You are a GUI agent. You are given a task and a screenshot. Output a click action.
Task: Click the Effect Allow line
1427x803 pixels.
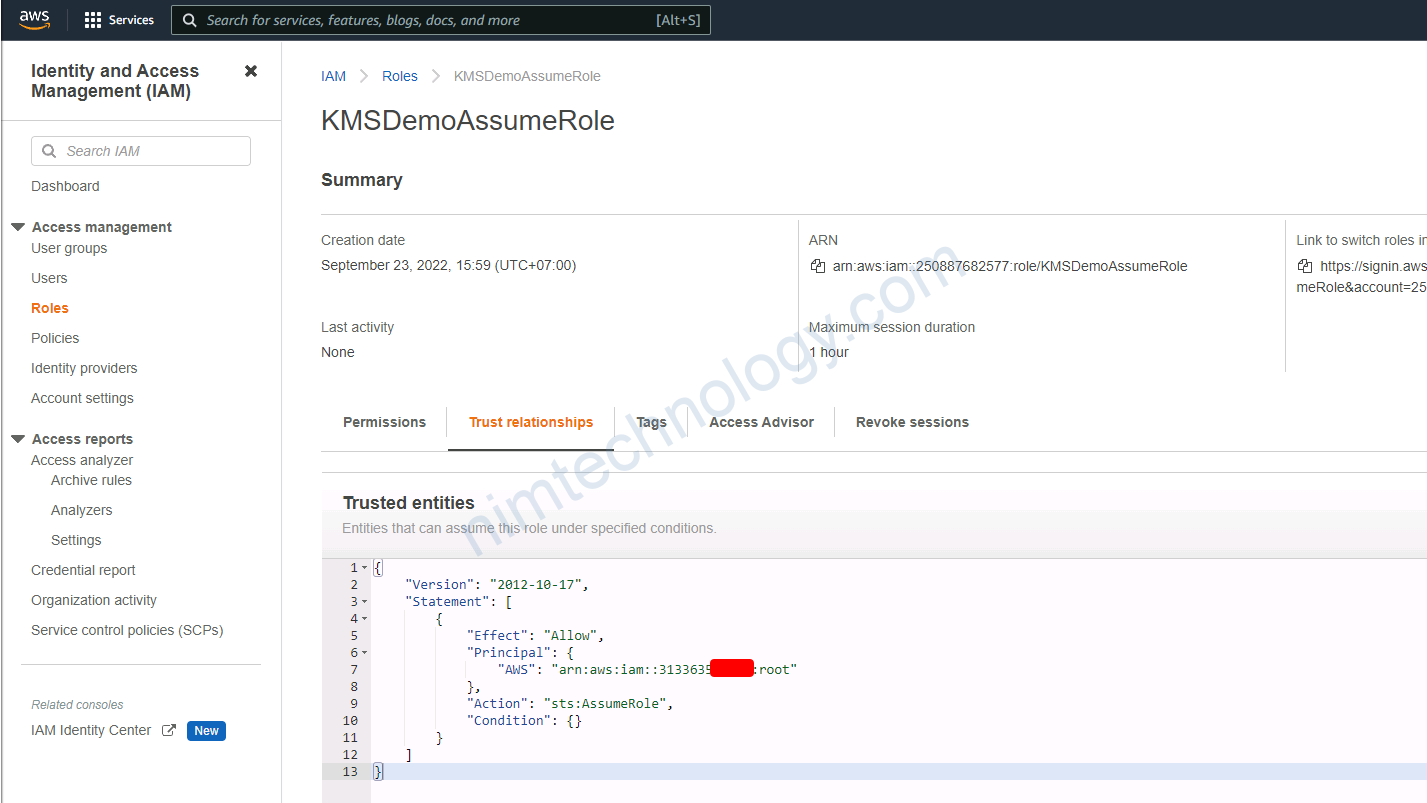click(x=535, y=635)
